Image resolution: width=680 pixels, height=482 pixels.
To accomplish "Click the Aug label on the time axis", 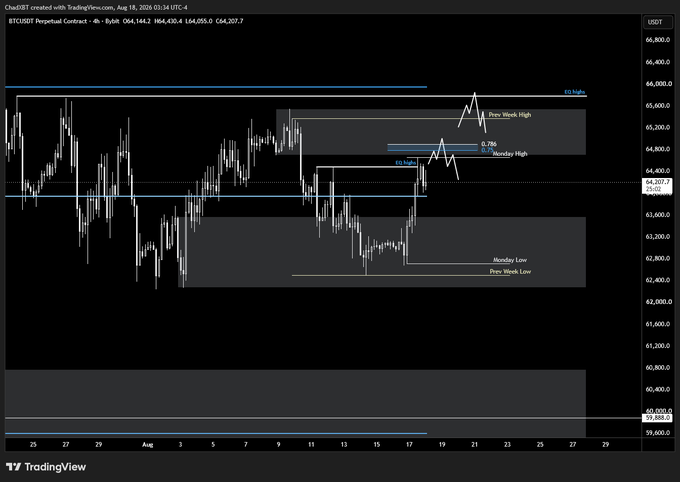I will coord(147,444).
